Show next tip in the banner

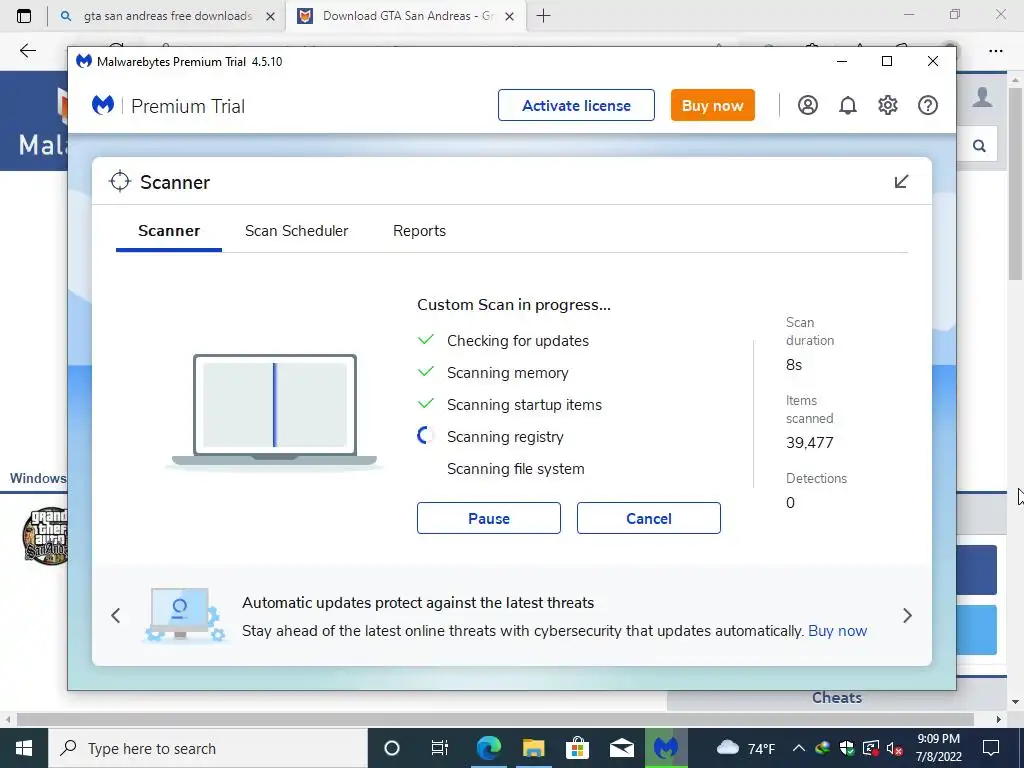pos(907,615)
